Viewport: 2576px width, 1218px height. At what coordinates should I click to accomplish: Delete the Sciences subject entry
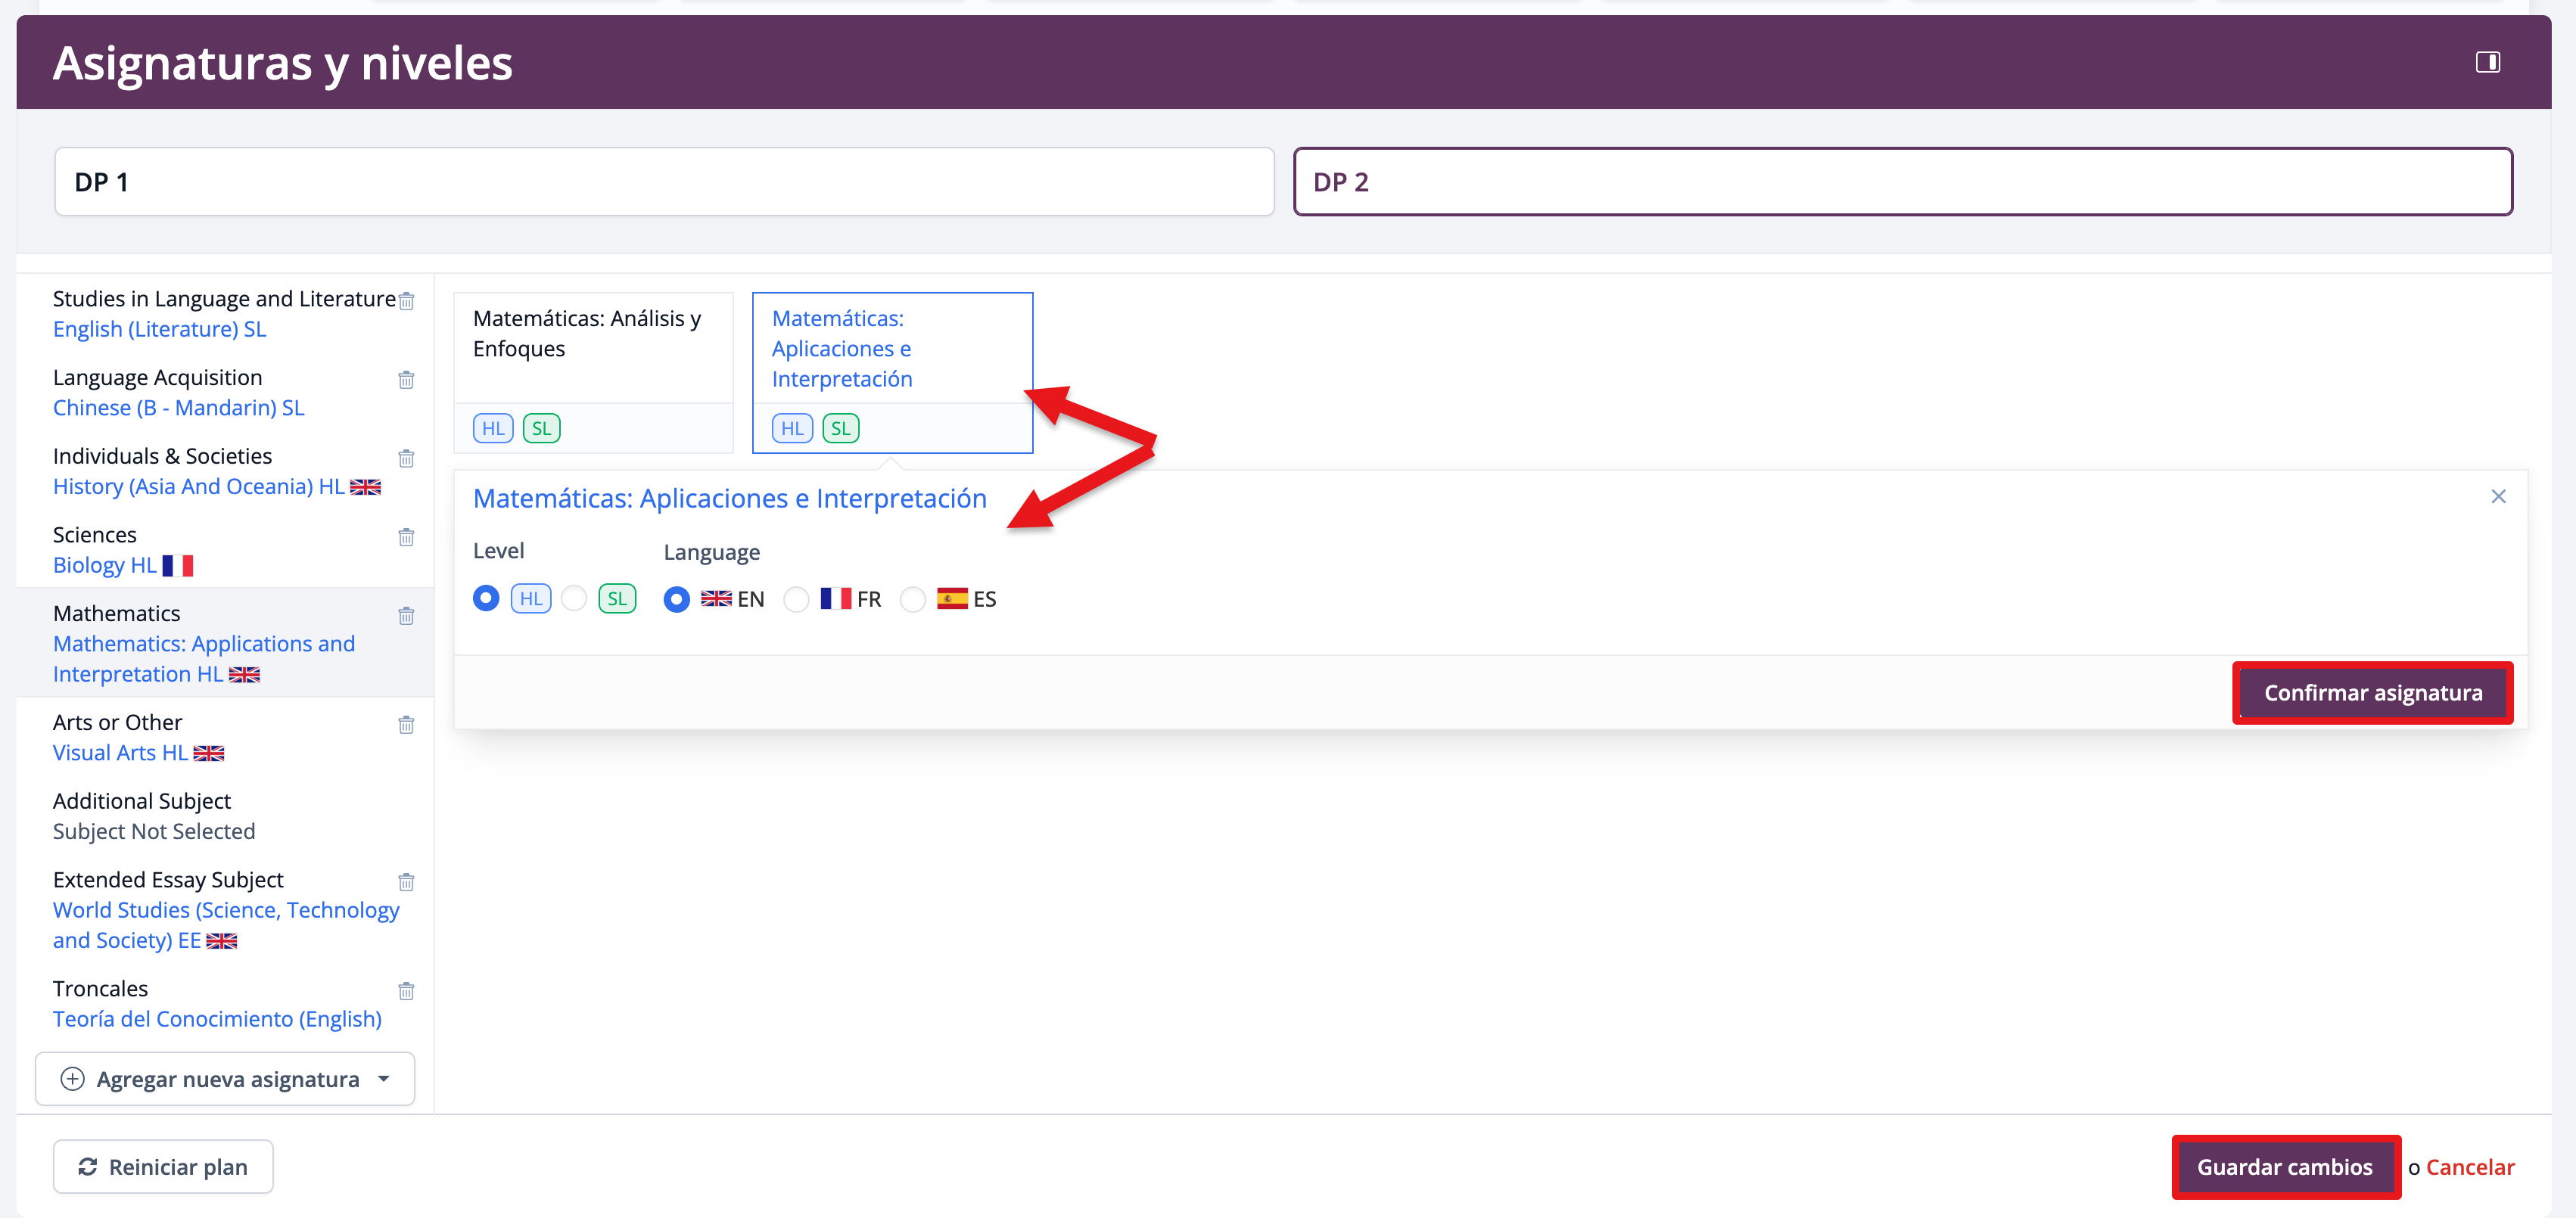[x=406, y=537]
